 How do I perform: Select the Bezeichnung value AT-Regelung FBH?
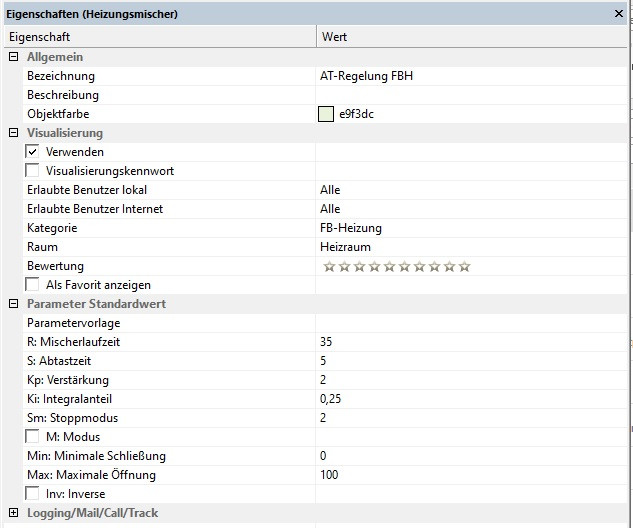click(364, 76)
